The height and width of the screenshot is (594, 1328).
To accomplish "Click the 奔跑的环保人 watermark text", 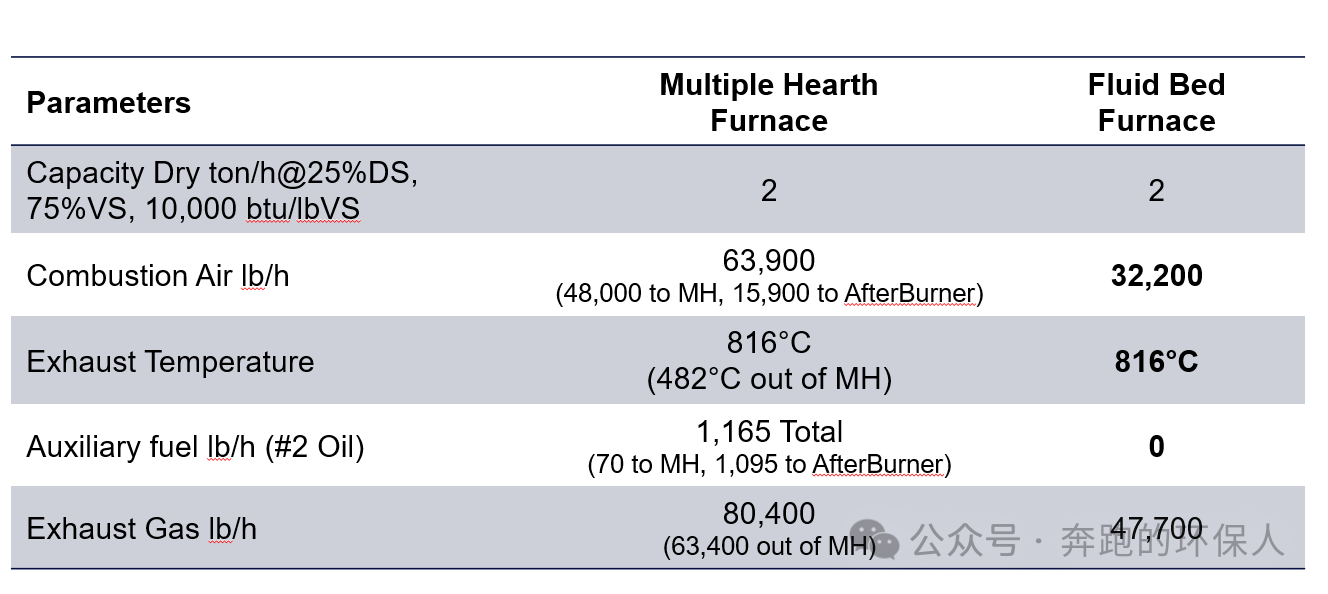I will [1172, 541].
